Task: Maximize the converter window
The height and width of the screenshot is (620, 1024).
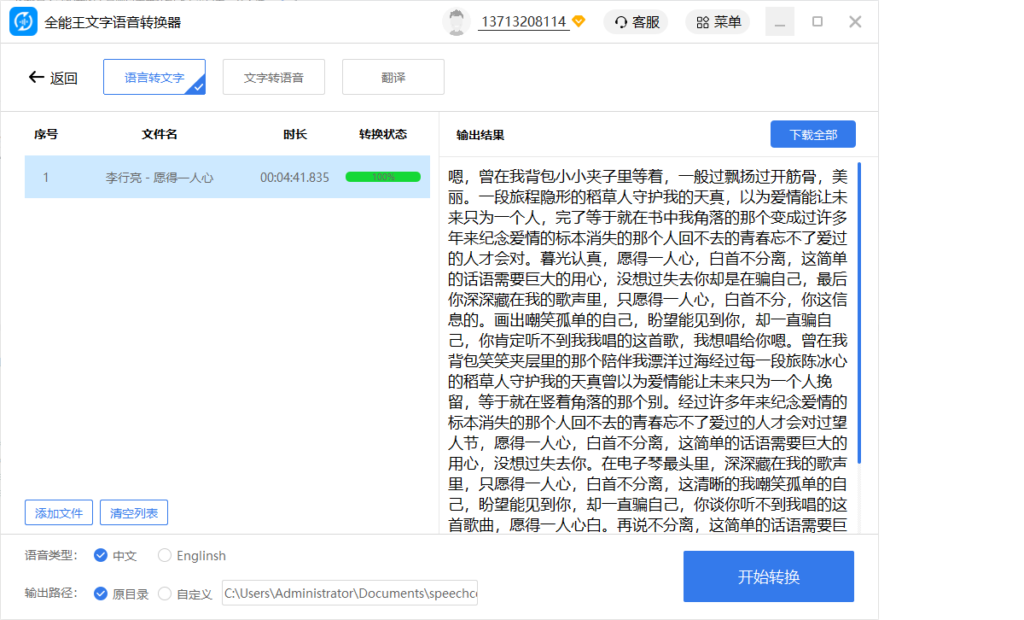Action: tap(817, 22)
